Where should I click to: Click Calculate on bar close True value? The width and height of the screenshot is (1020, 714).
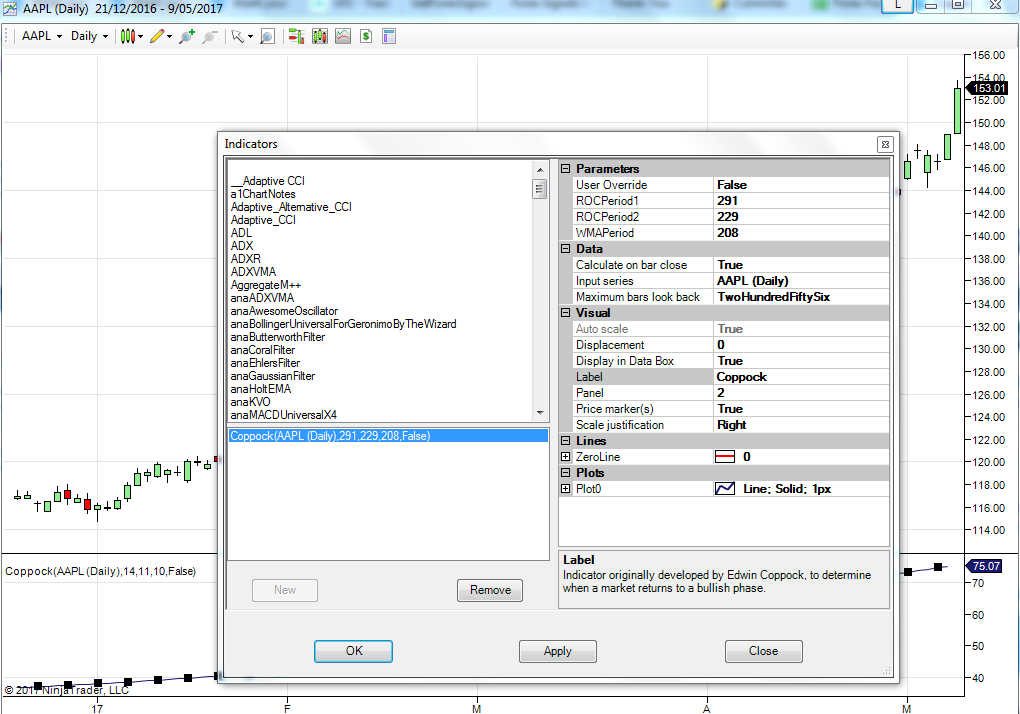(801, 265)
